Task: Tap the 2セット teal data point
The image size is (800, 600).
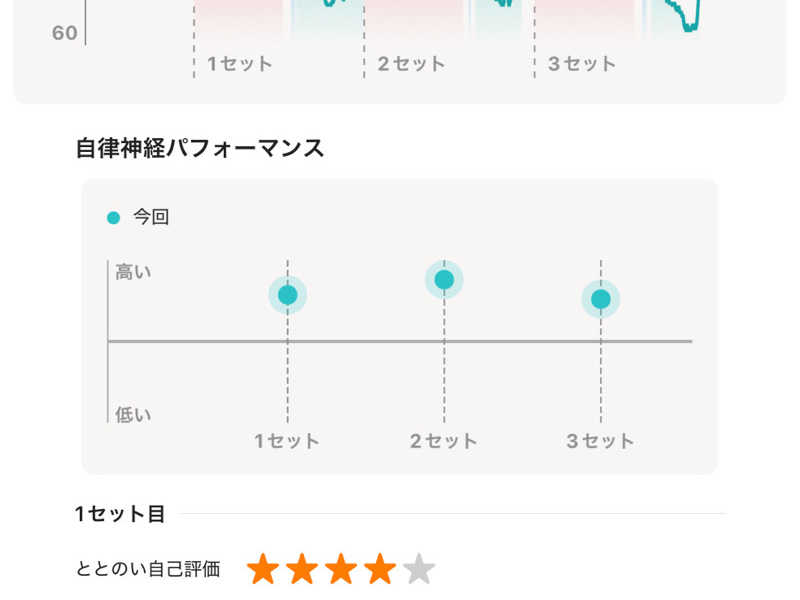Action: click(x=444, y=280)
